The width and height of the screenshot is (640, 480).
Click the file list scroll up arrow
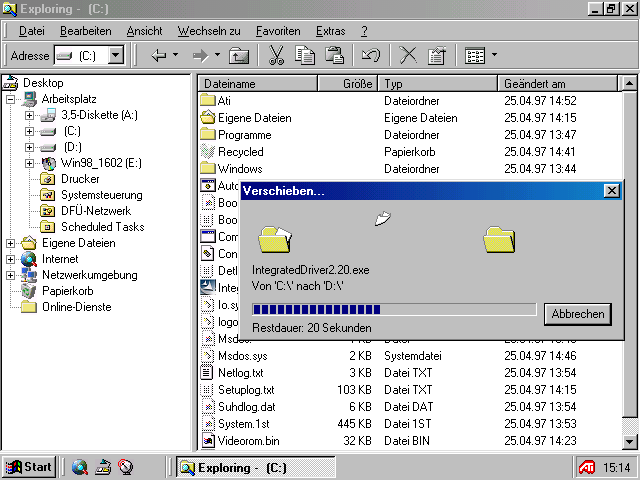tap(629, 84)
